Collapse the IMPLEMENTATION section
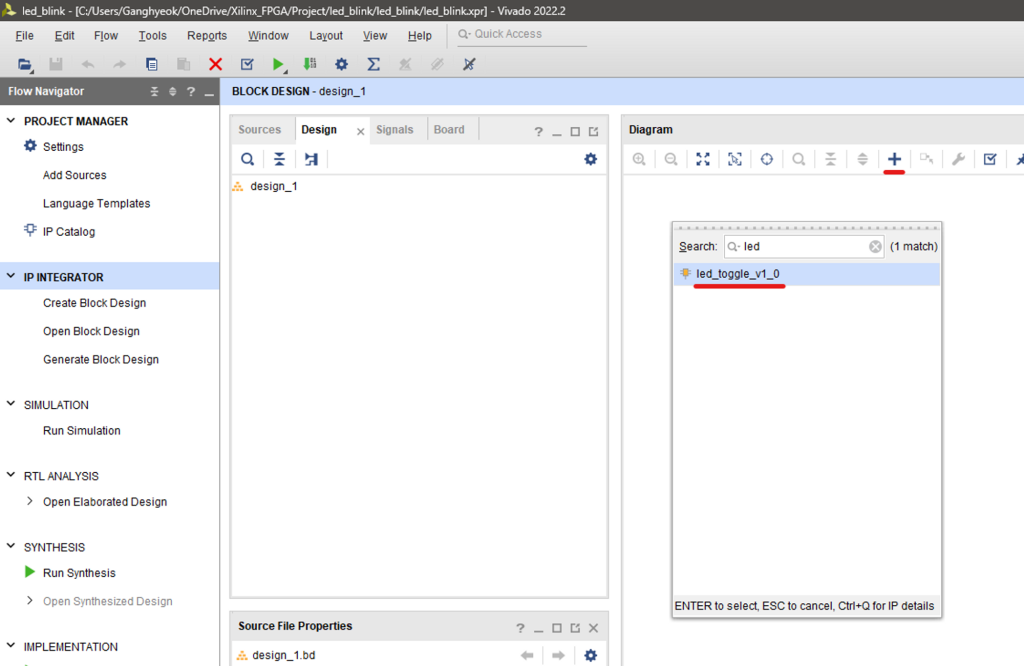 [x=10, y=645]
